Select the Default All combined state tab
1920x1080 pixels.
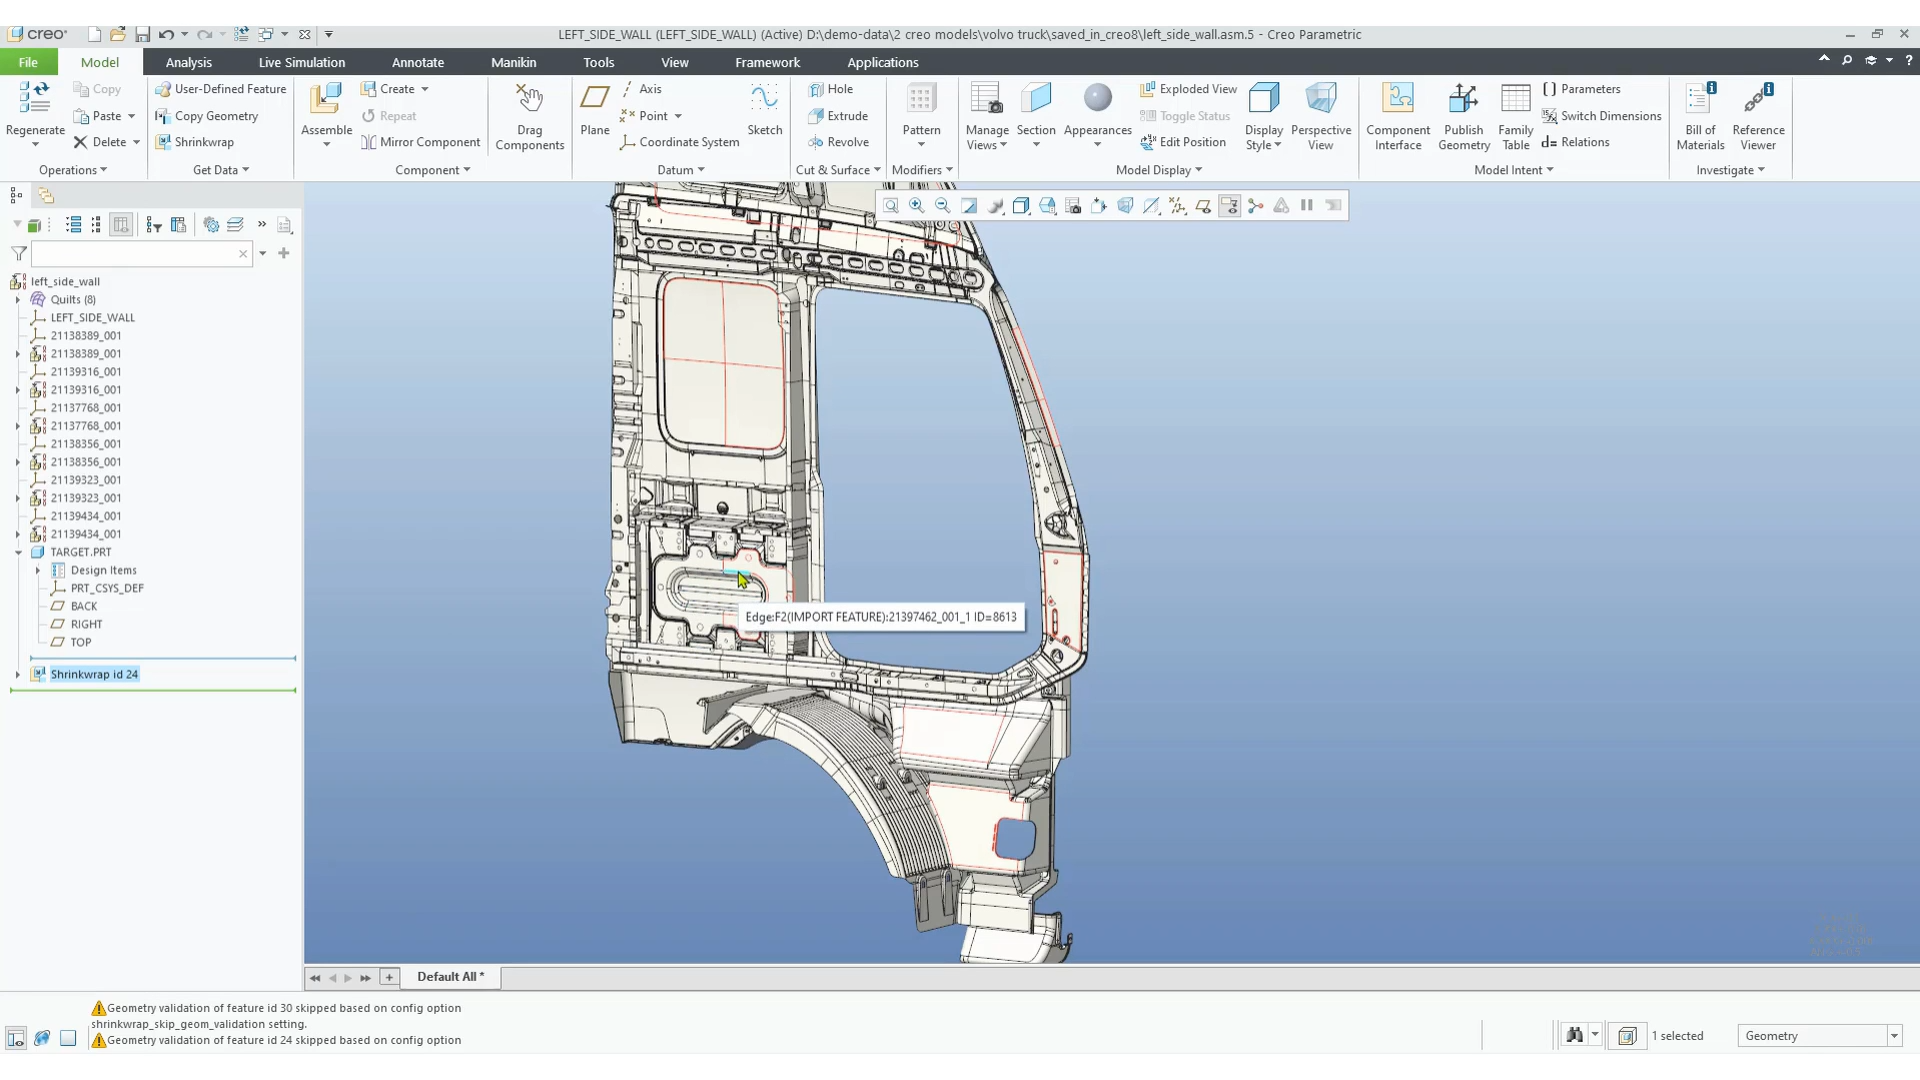click(x=450, y=977)
